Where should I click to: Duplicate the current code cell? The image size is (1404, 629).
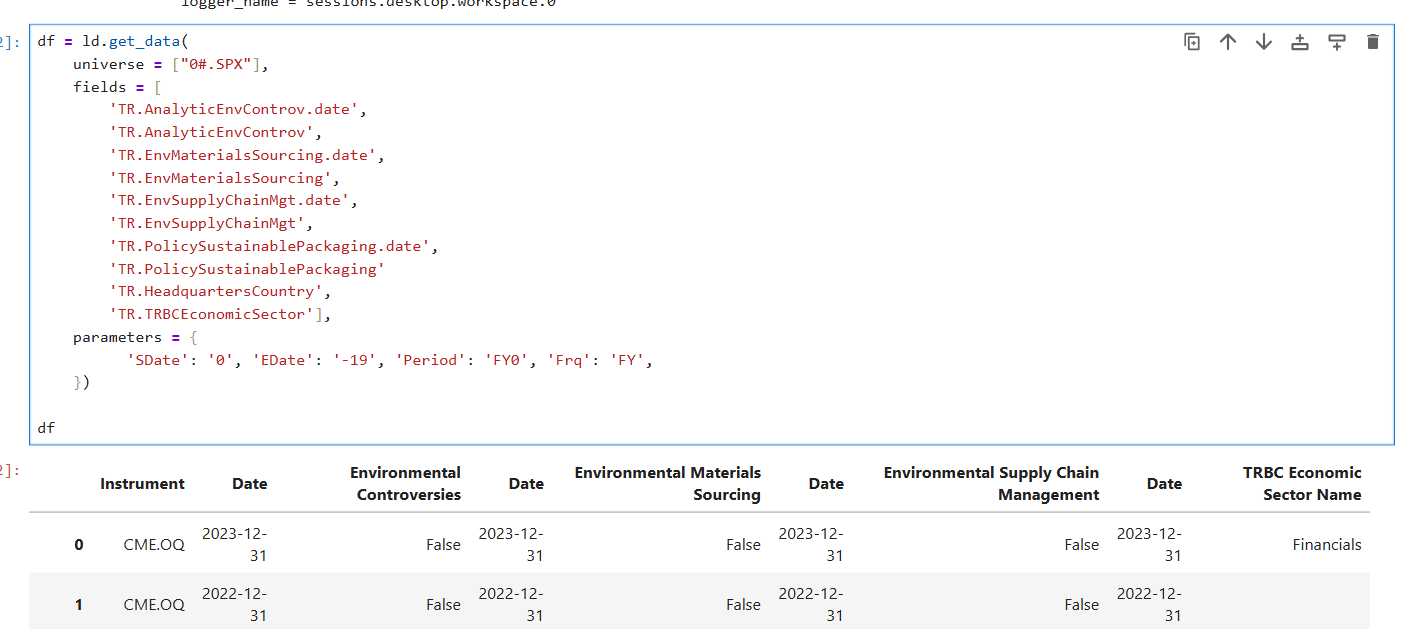(1192, 42)
